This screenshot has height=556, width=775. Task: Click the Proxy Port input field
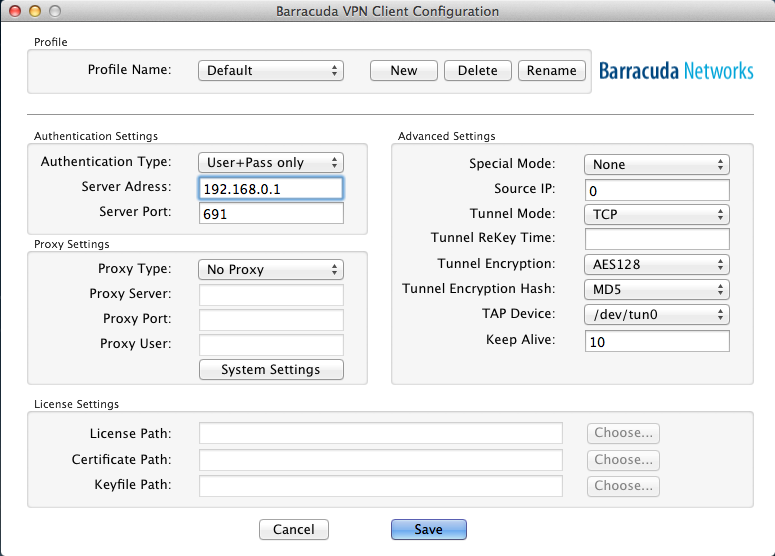pos(271,320)
